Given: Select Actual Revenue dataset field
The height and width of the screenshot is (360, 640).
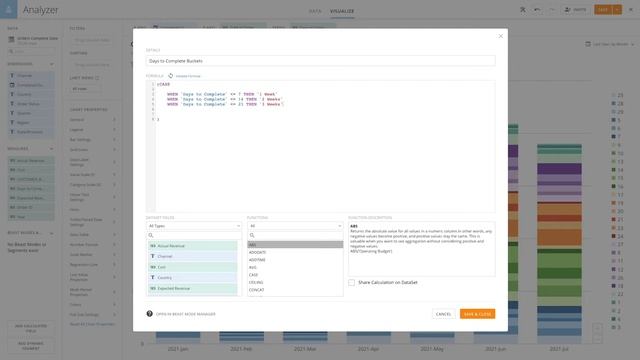Looking at the screenshot, I should [192, 246].
